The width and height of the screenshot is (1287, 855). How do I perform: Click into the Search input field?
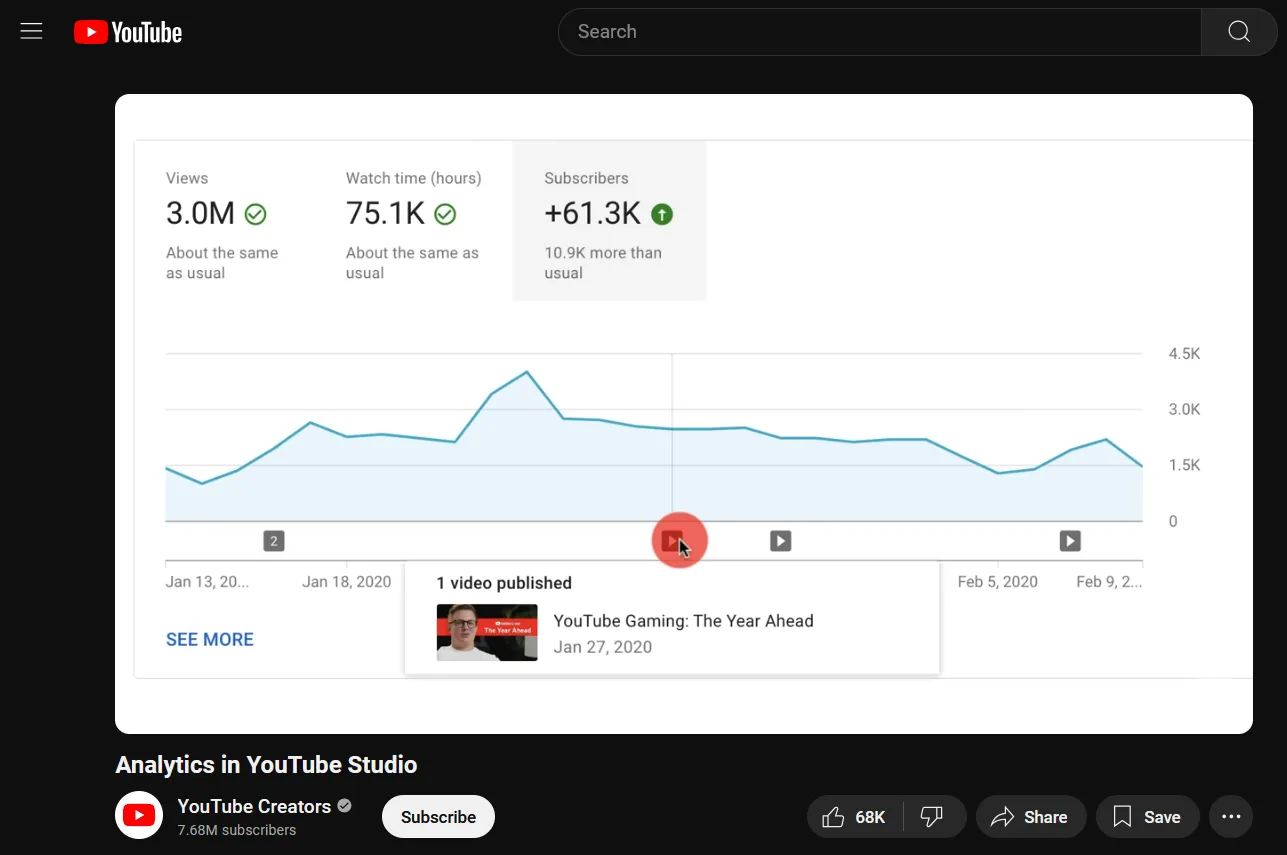[880, 32]
